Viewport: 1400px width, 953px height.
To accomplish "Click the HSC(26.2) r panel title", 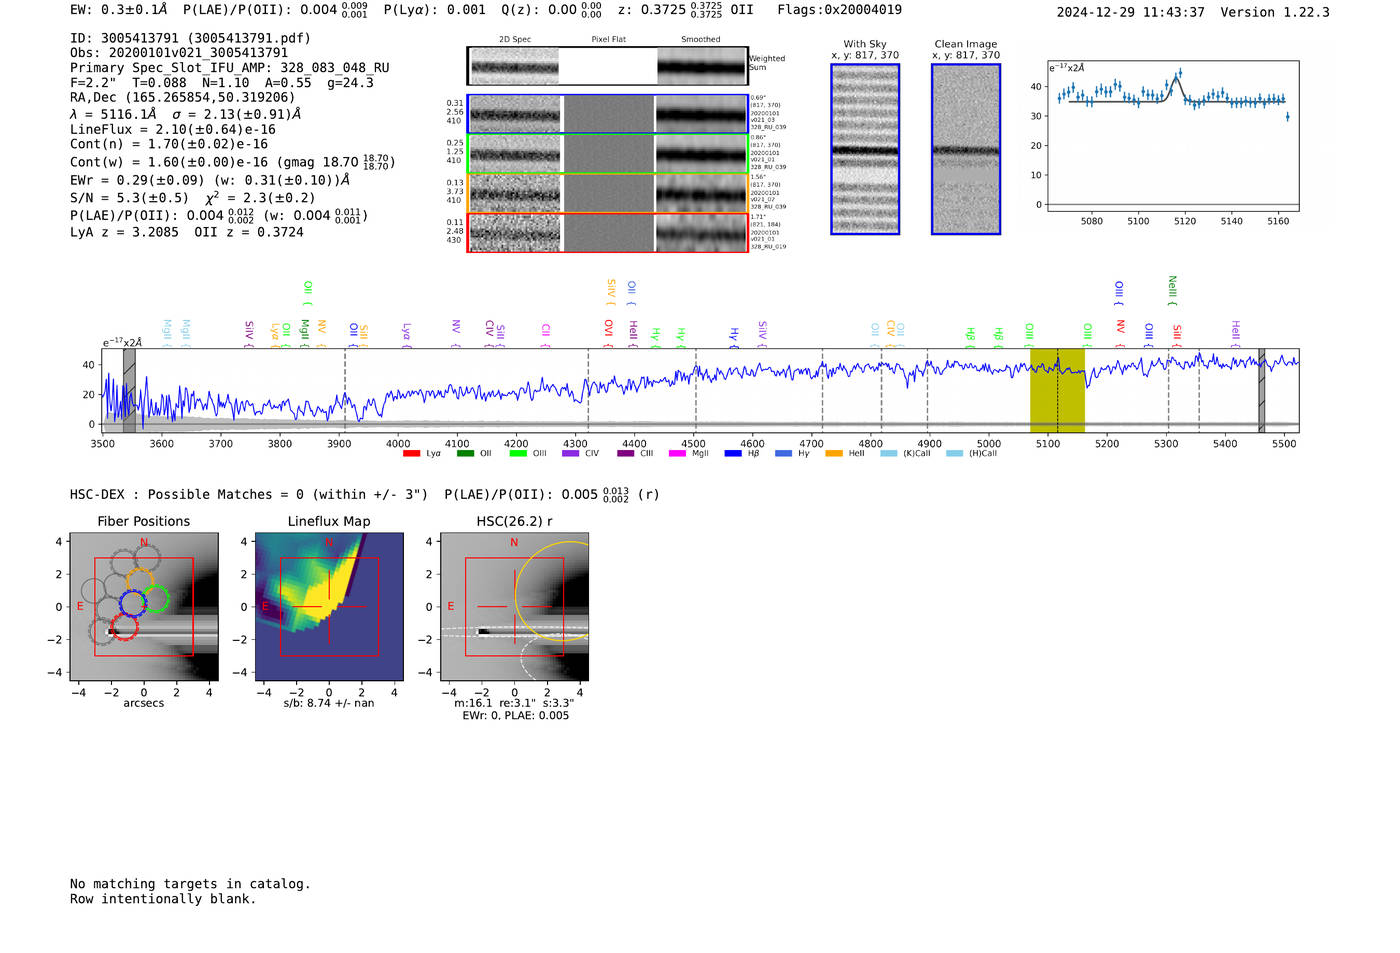I will 514,521.
